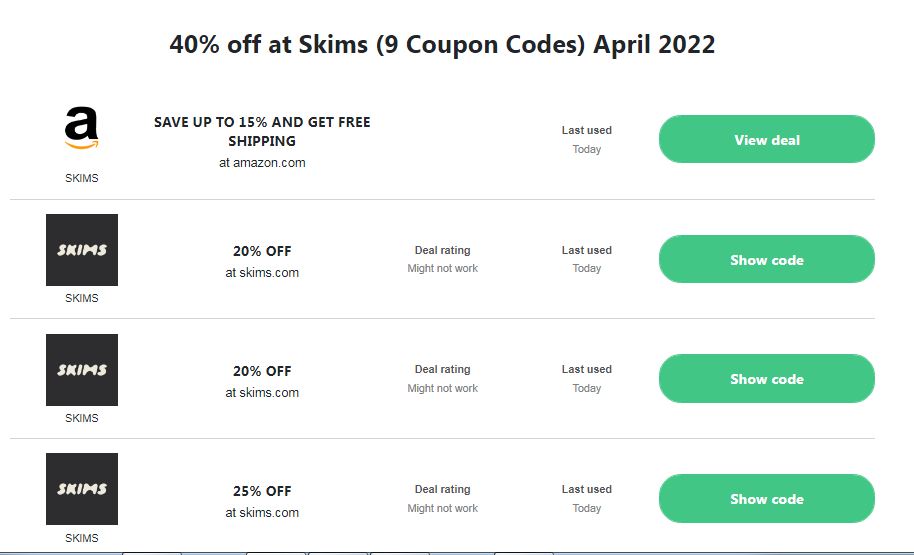The image size is (914, 555).
Task: Select the 25% OFF deal title
Action: point(262,491)
